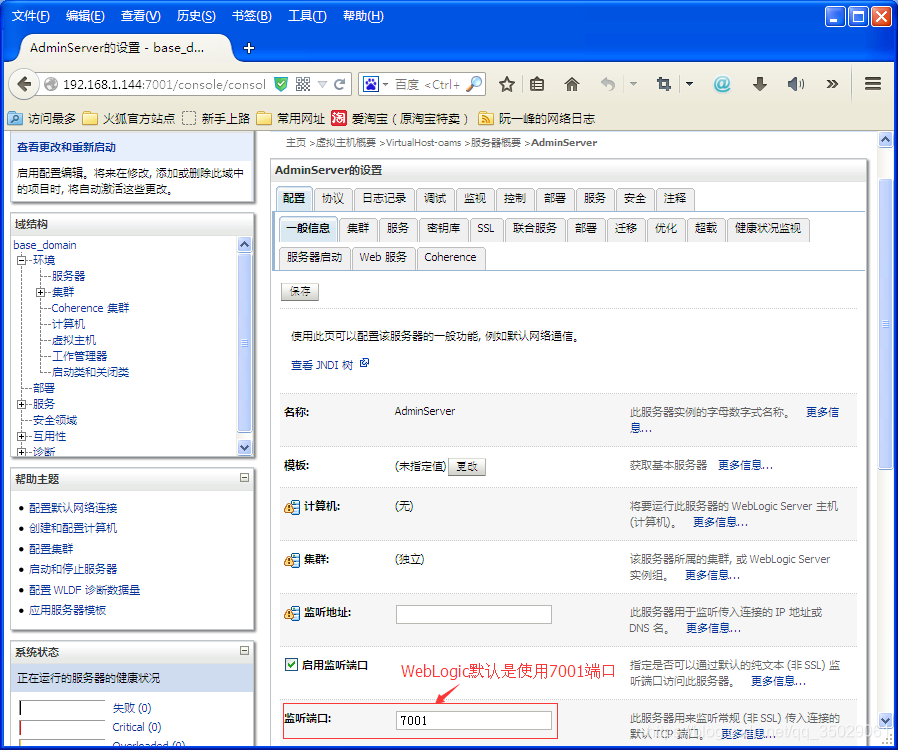Bookmark this page with the star icon

(x=507, y=85)
